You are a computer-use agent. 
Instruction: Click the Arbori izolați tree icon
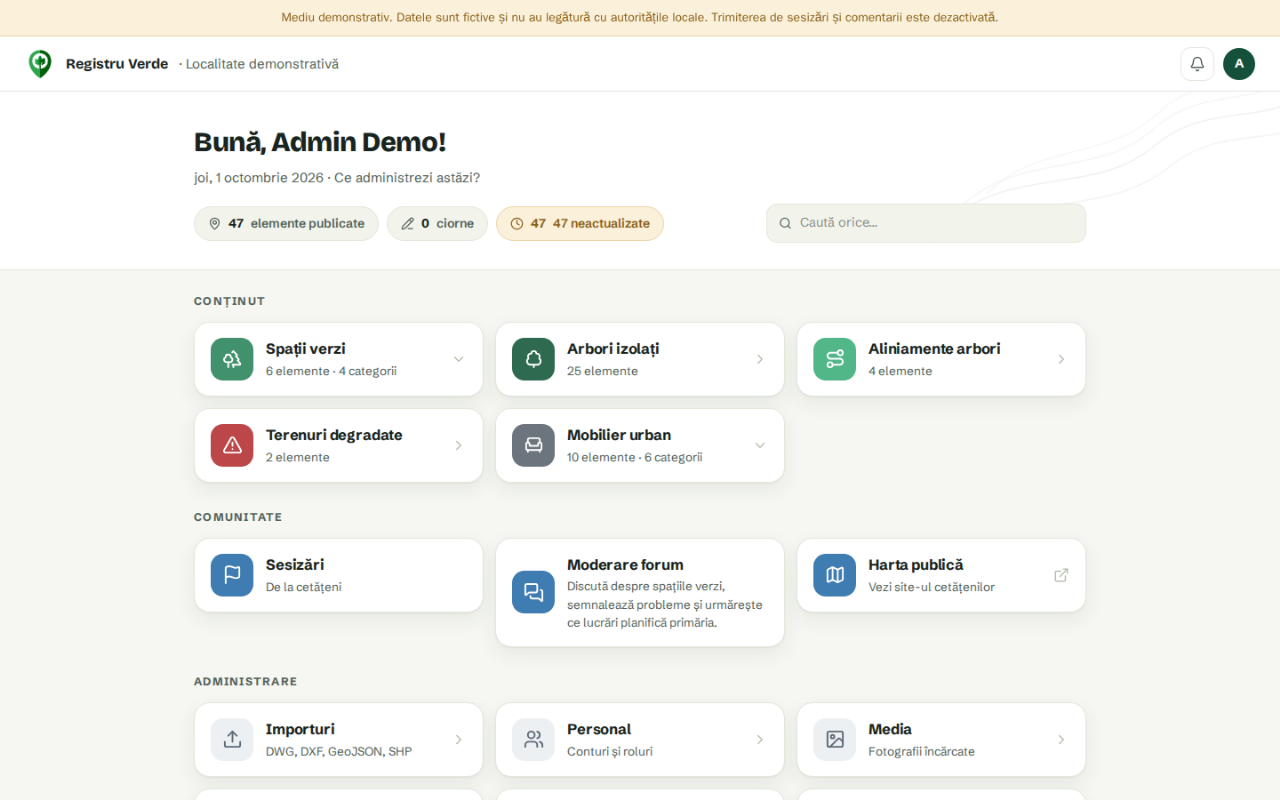click(x=533, y=359)
